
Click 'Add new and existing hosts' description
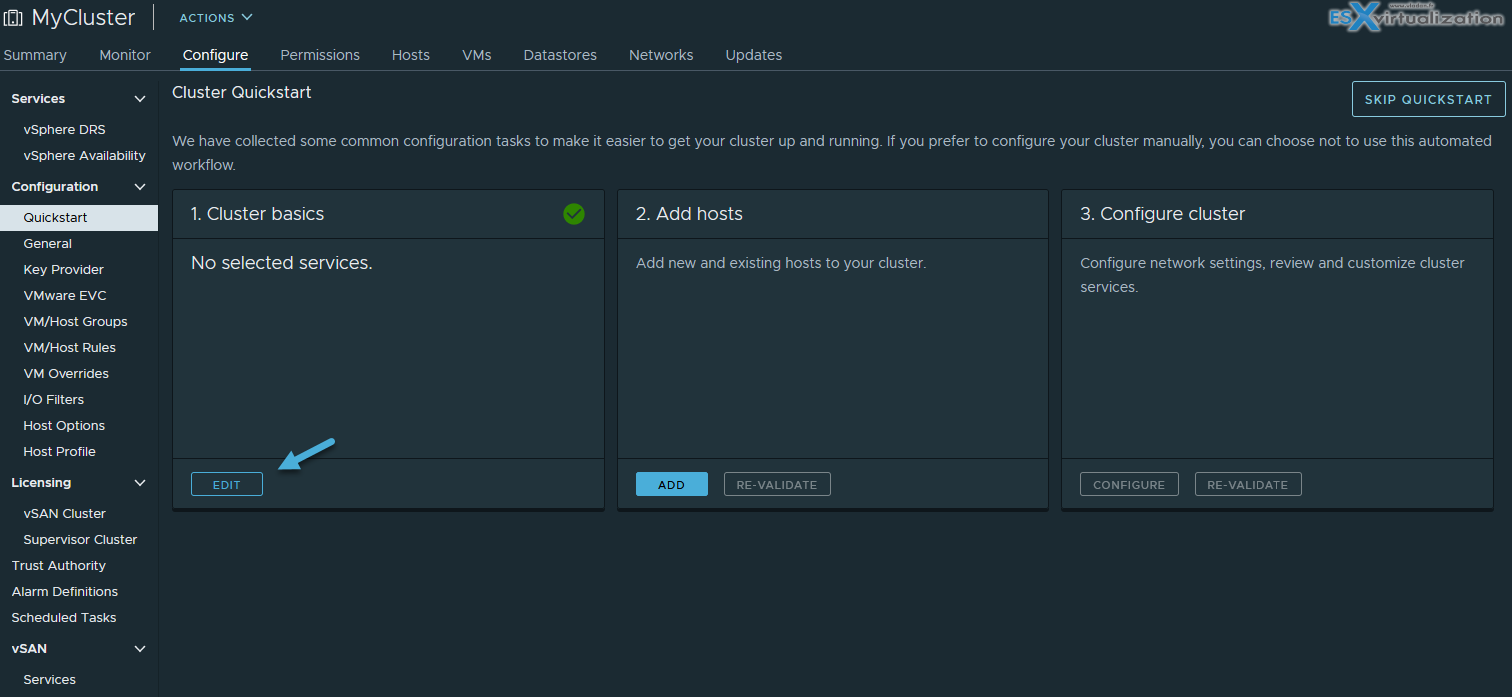[x=781, y=263]
